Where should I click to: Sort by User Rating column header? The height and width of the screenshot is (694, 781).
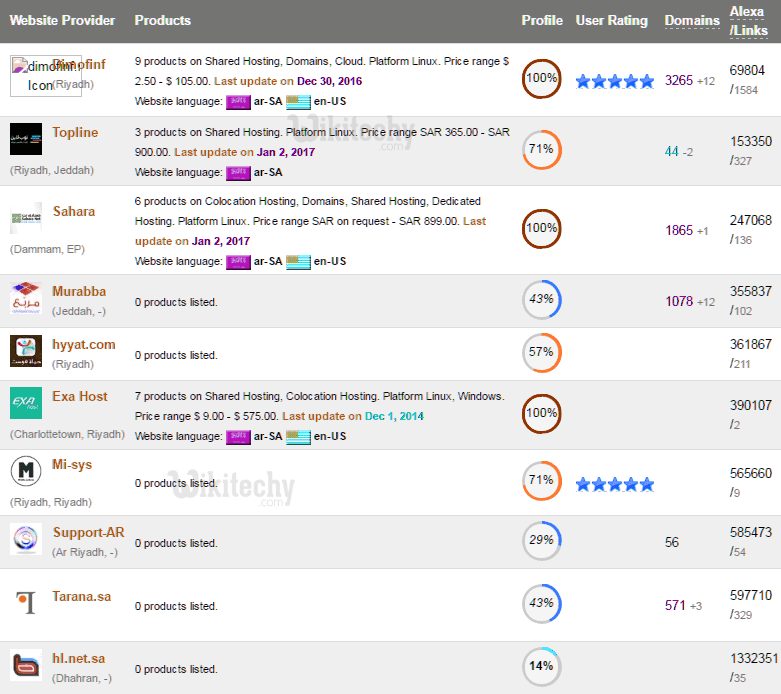pos(612,21)
